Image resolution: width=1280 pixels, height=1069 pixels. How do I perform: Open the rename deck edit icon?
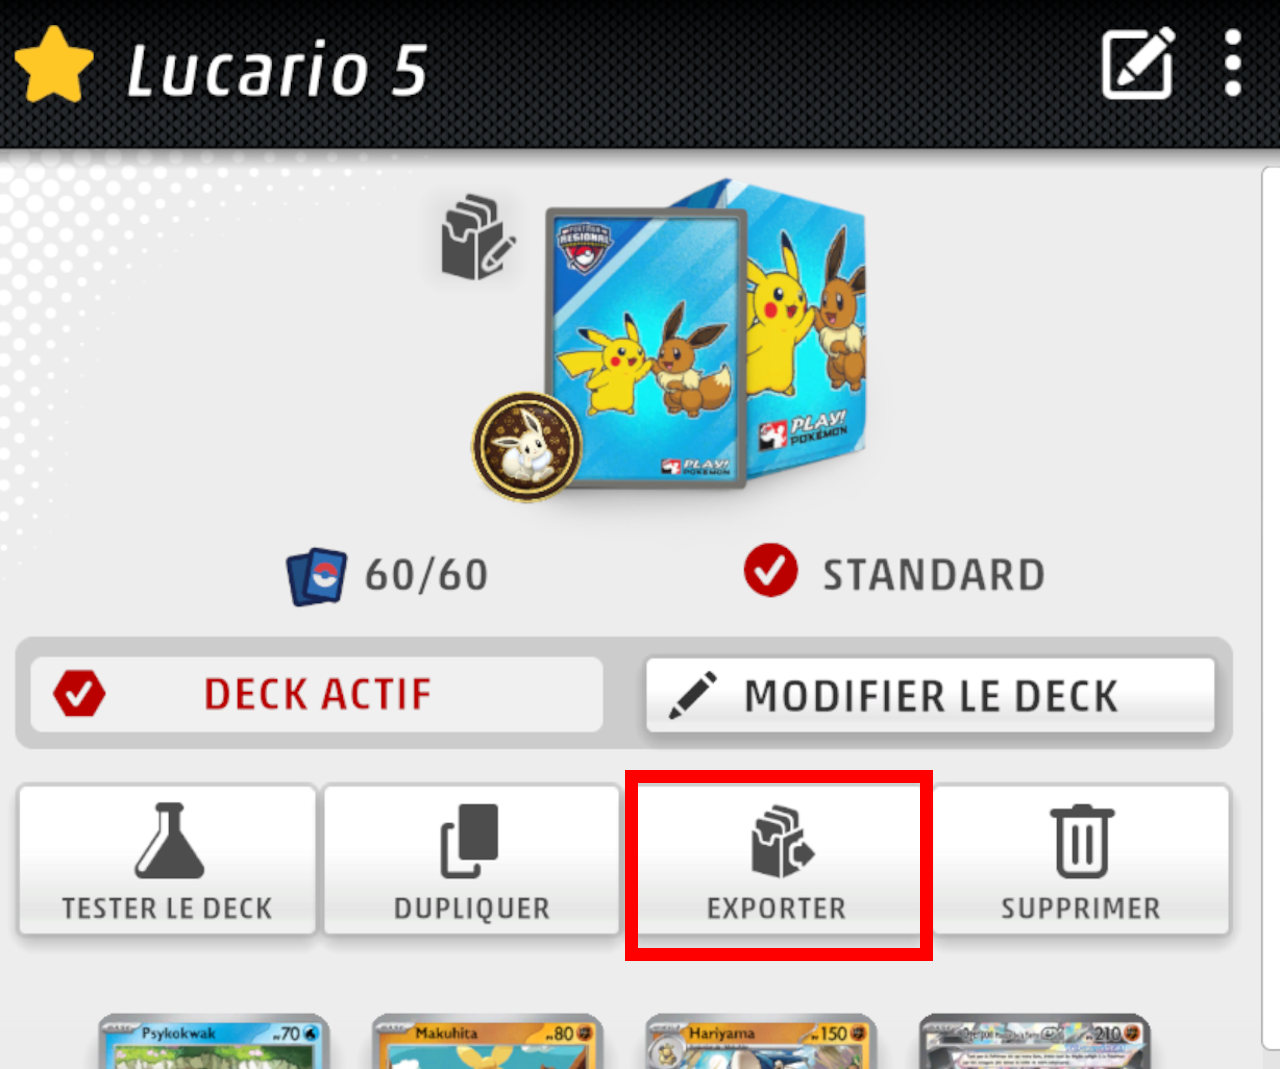click(x=1138, y=64)
